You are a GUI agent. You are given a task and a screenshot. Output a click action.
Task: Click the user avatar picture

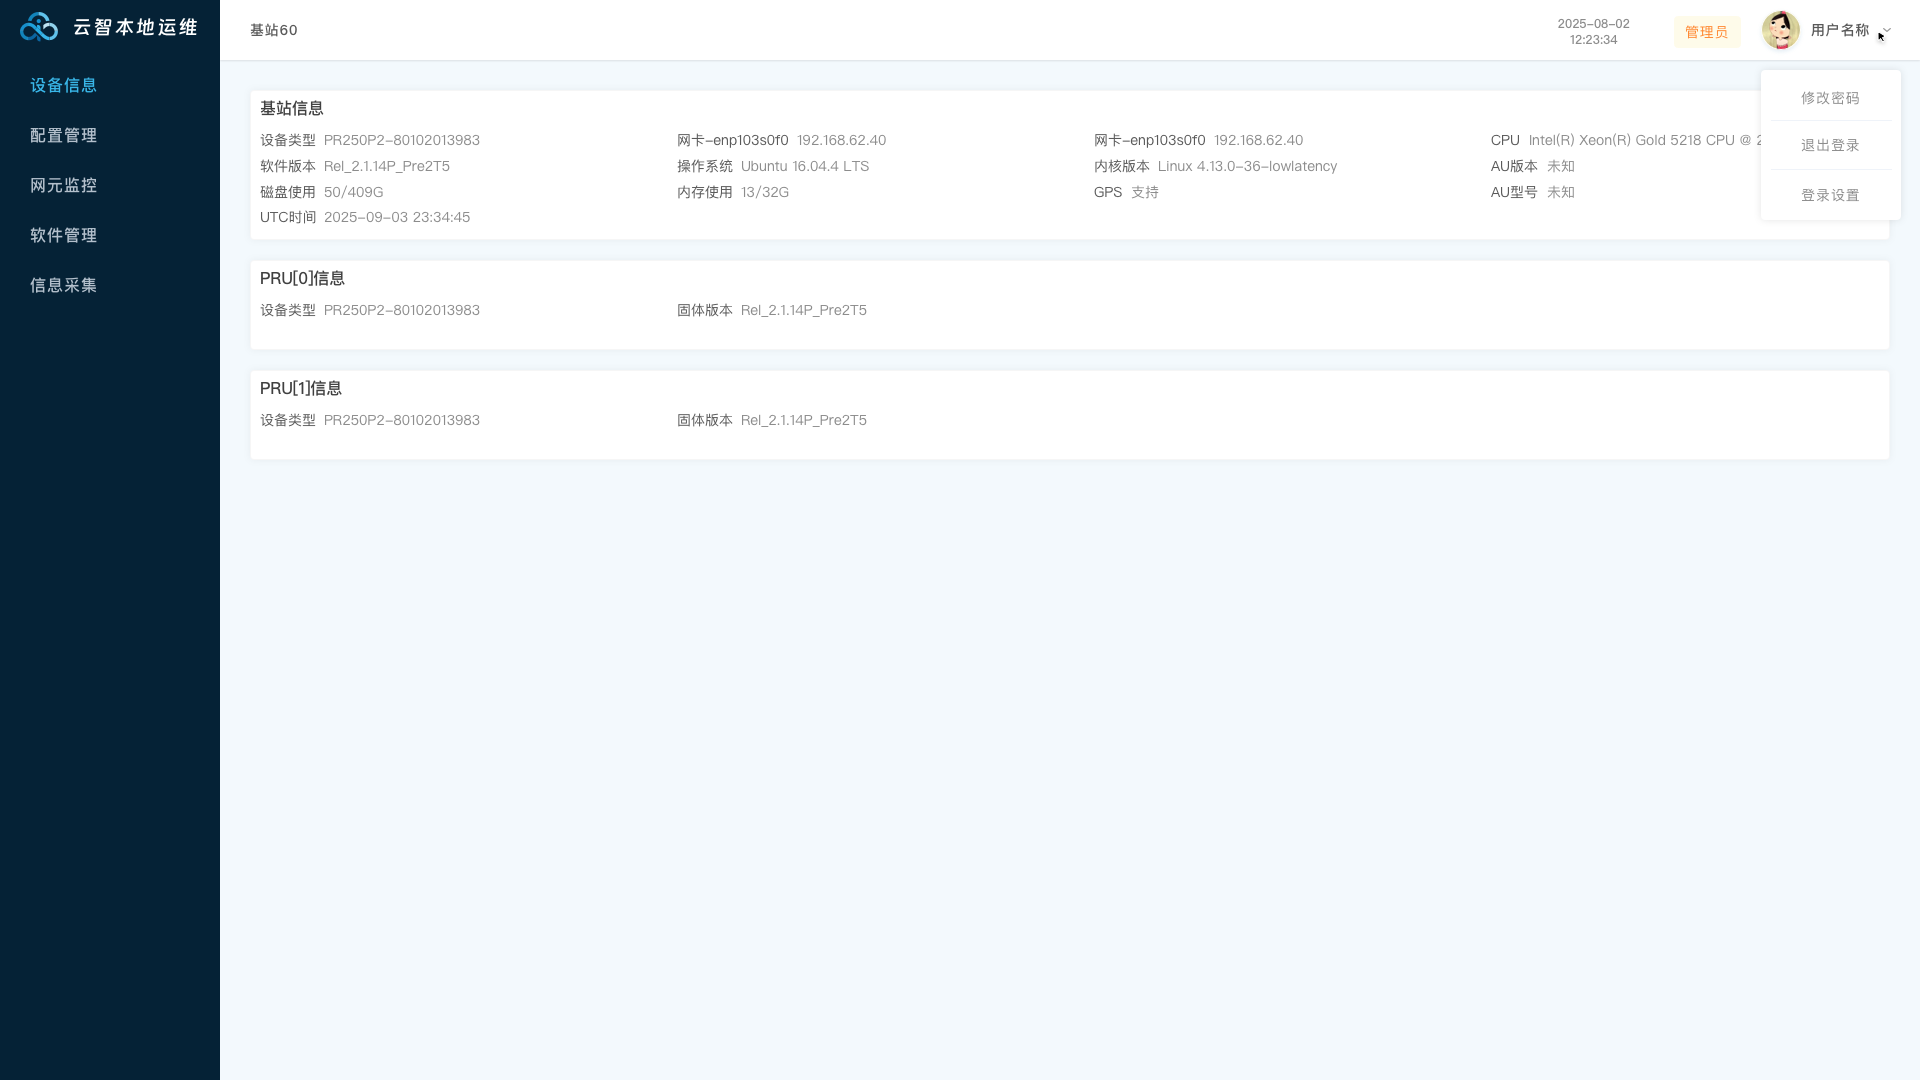(1780, 30)
